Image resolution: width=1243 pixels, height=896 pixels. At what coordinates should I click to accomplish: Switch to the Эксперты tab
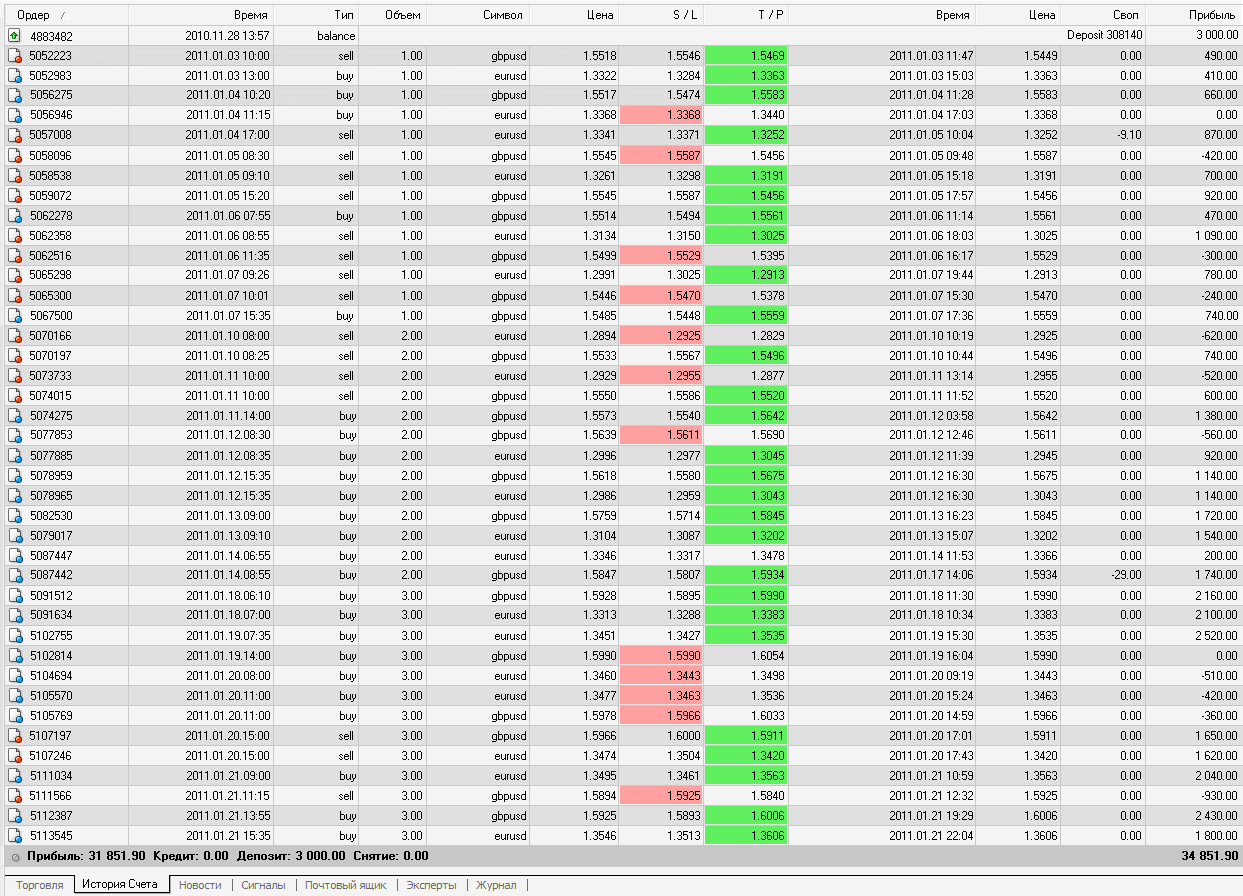pyautogui.click(x=431, y=885)
